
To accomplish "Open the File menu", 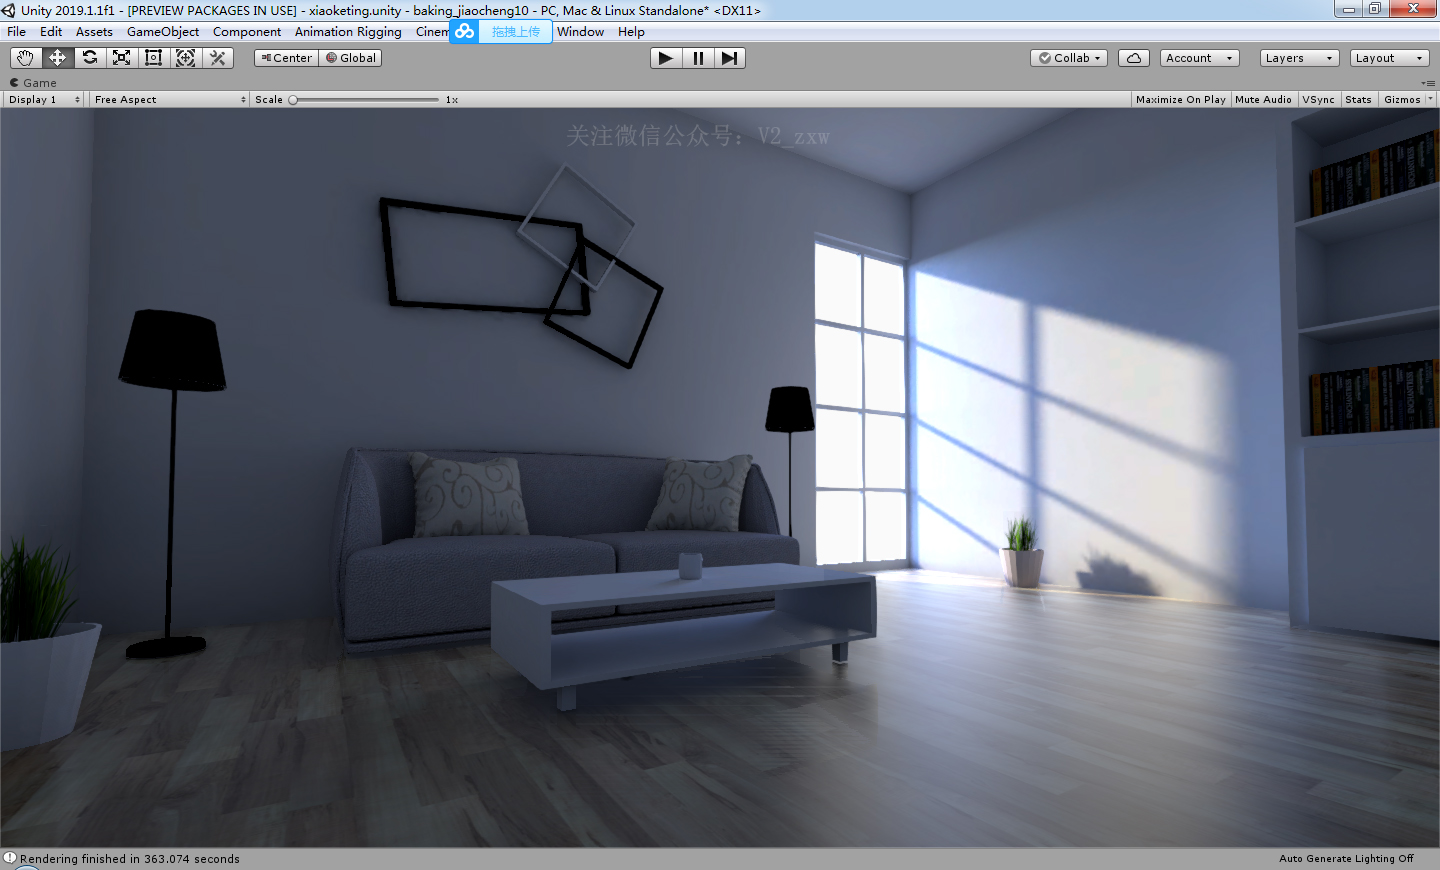I will click(x=17, y=32).
